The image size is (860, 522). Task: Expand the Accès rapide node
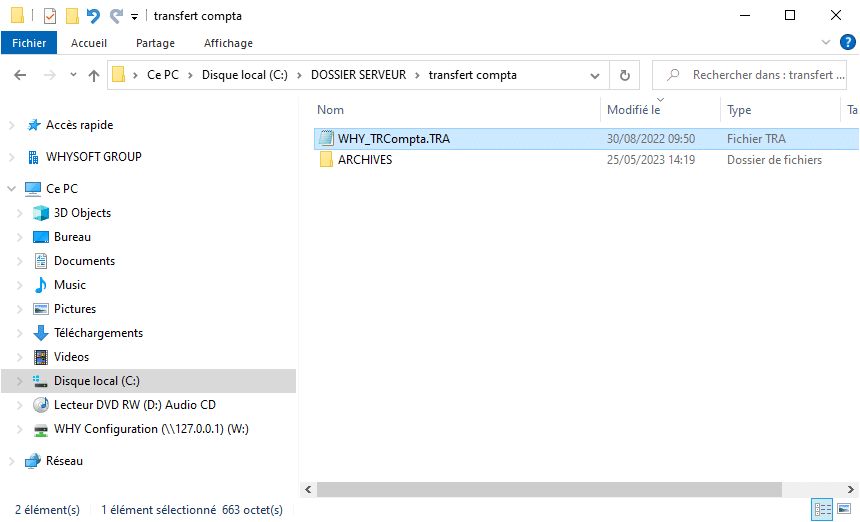12,126
